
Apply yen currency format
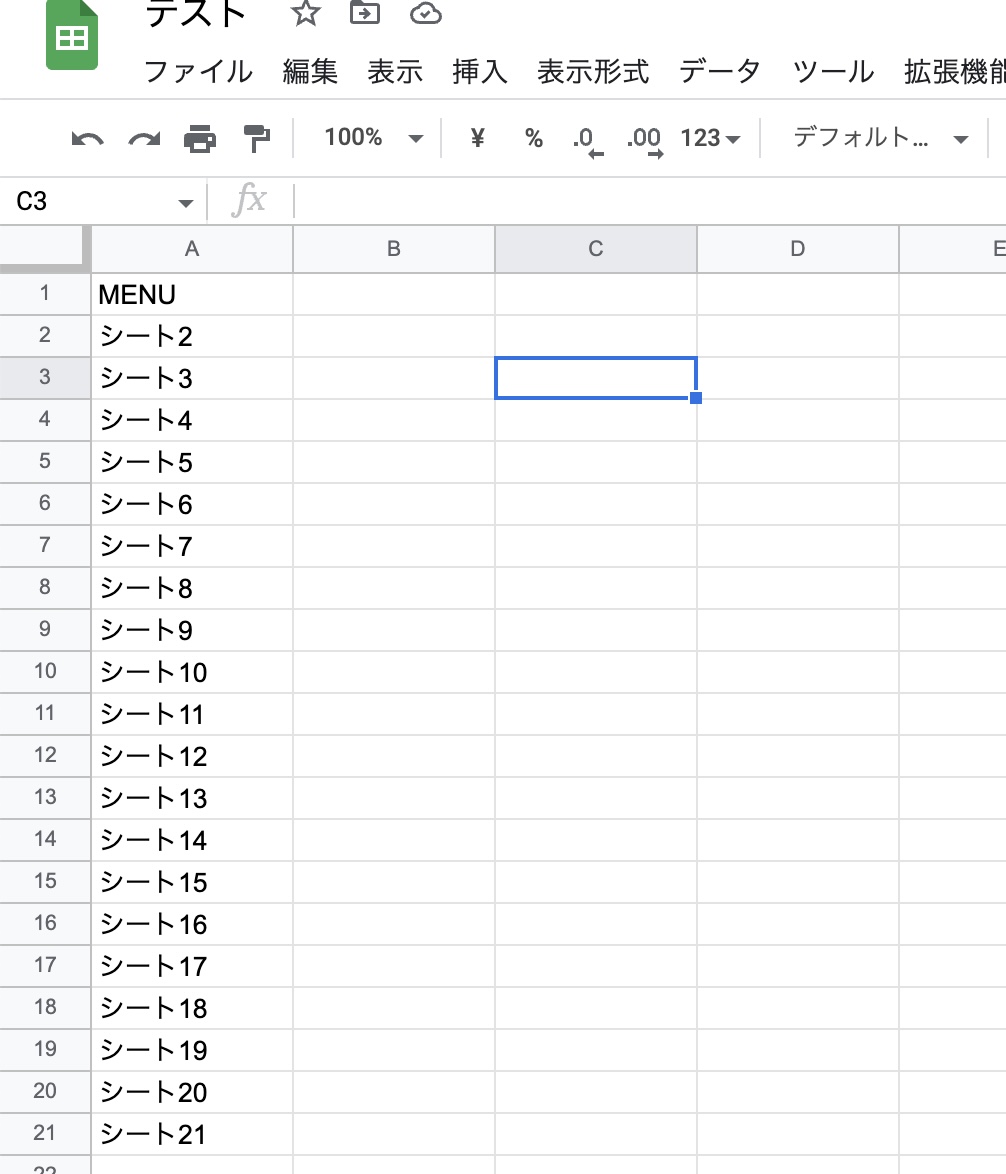click(x=477, y=138)
